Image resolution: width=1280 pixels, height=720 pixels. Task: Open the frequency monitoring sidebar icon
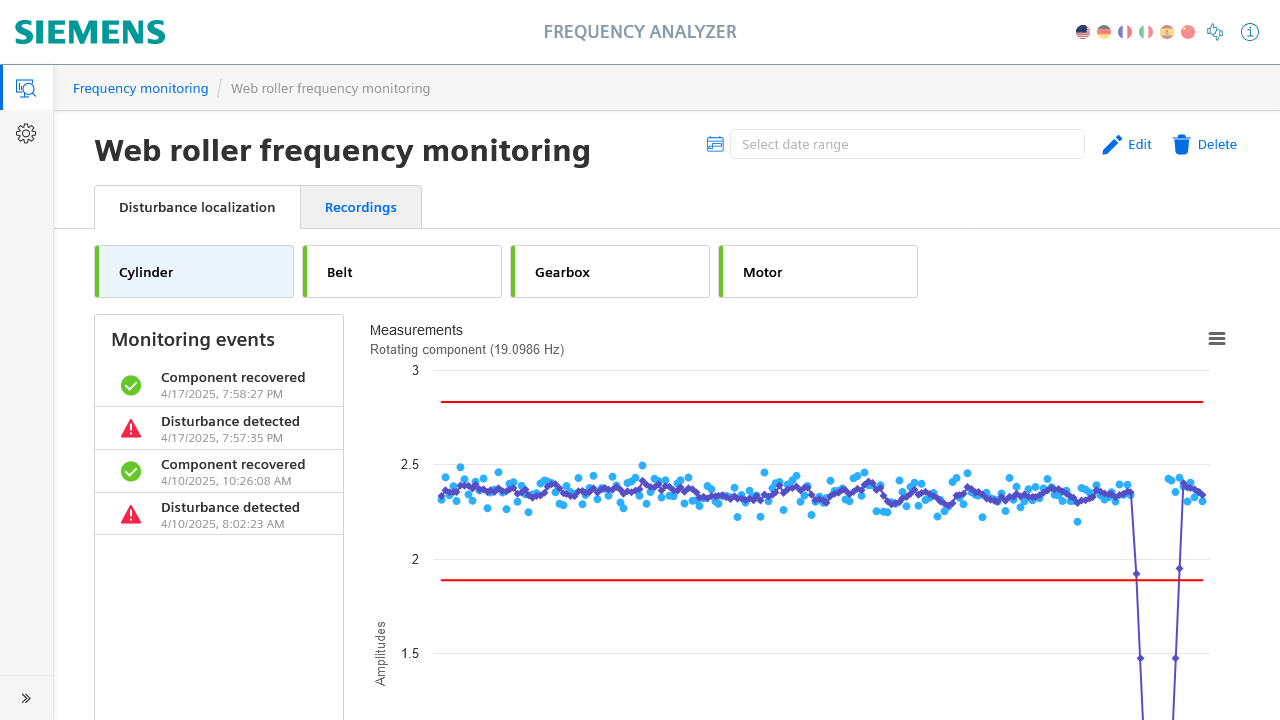coord(26,88)
